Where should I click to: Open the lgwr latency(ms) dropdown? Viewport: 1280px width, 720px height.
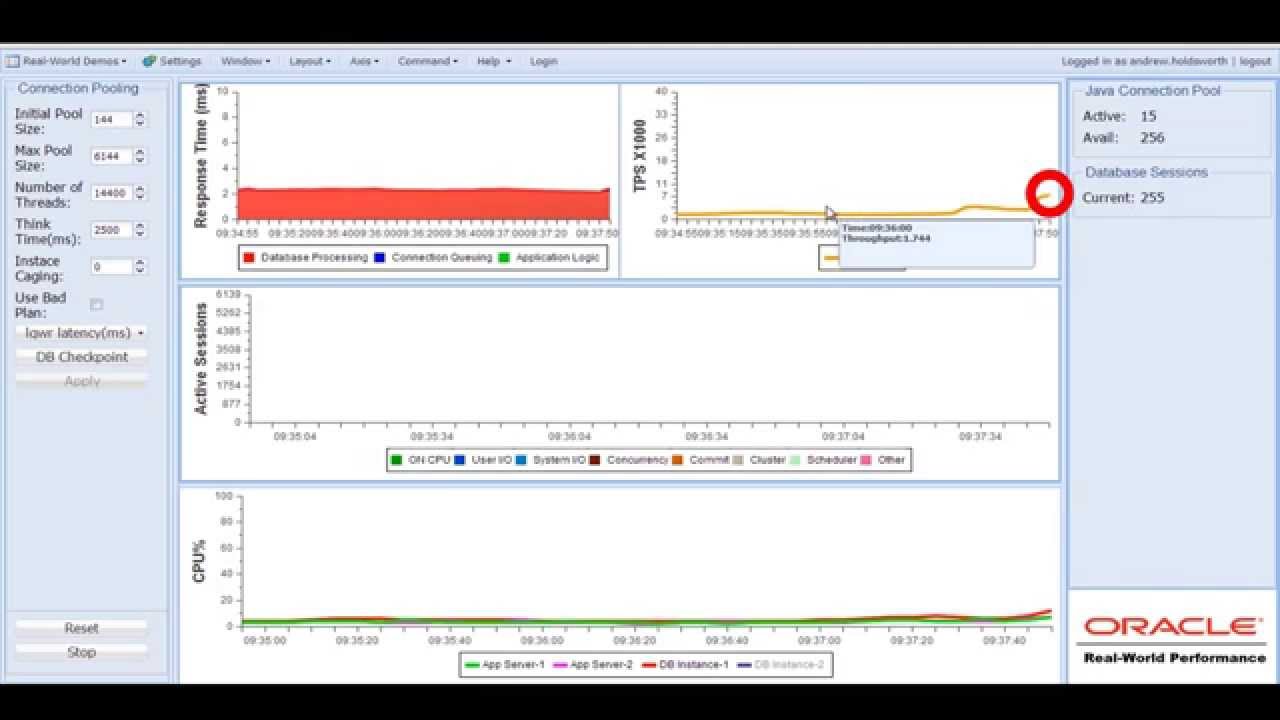tap(82, 333)
